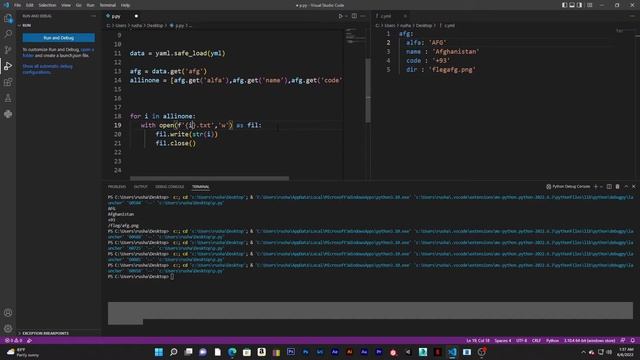
Task: Close the terminal panel
Action: click(x=633, y=187)
